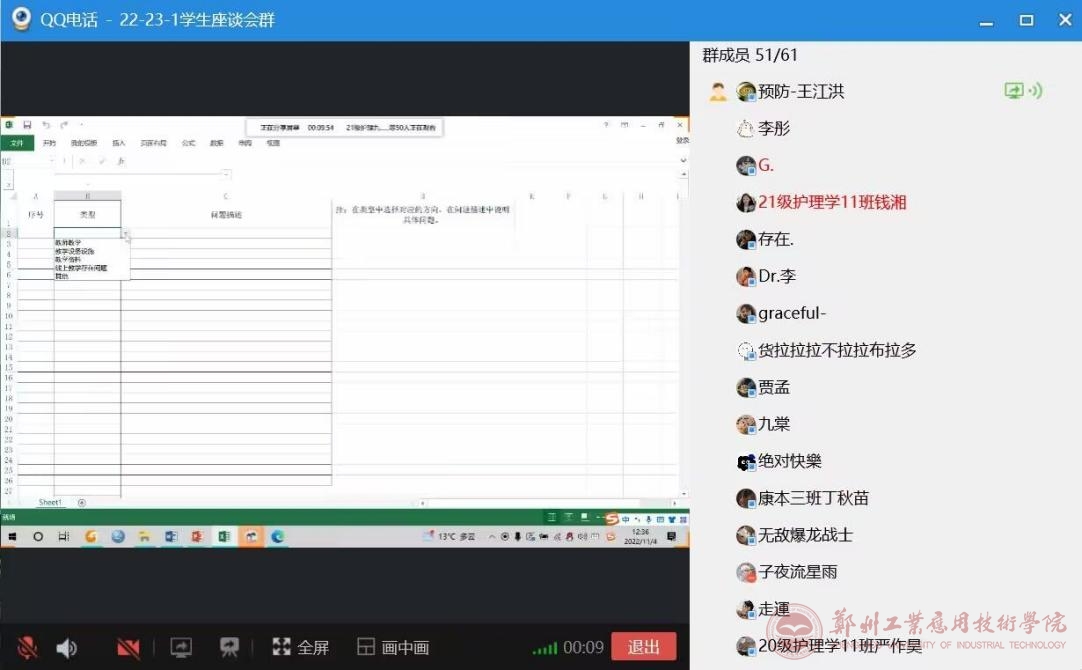The height and width of the screenshot is (670, 1082).
Task: Select member 21级护理学11班钱湘 in the list
Action: click(x=832, y=202)
